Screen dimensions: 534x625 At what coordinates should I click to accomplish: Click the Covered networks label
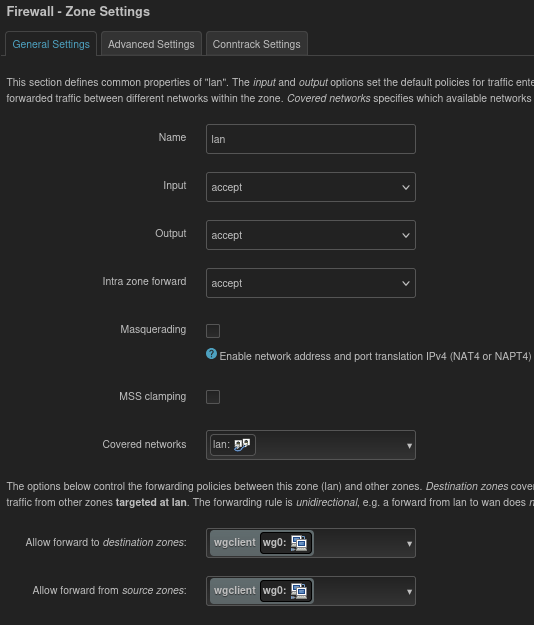tap(144, 444)
